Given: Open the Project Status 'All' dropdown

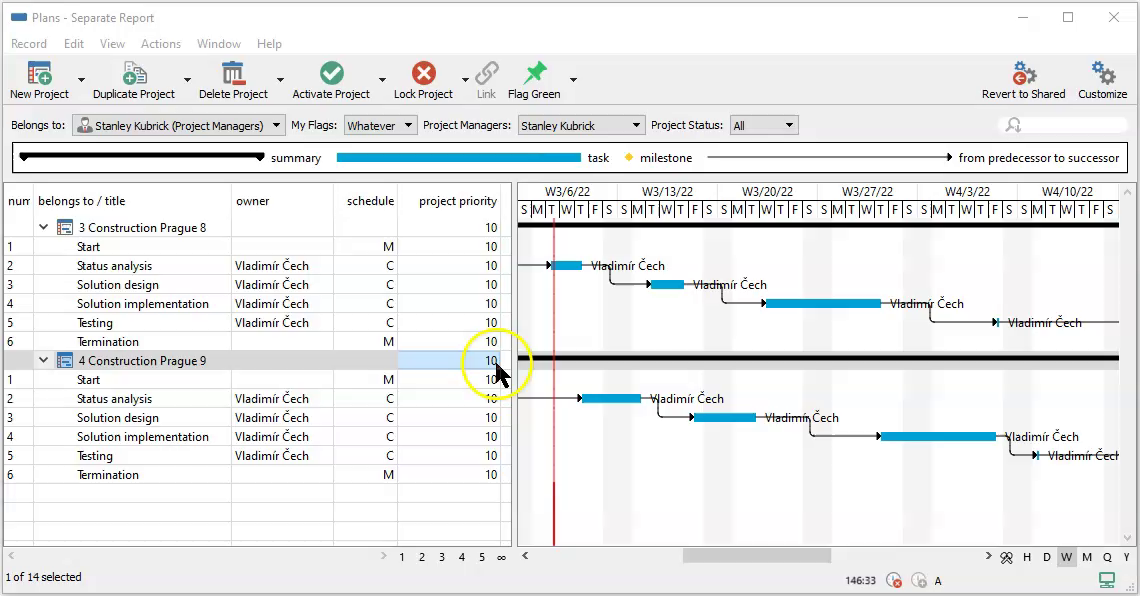Looking at the screenshot, I should pyautogui.click(x=763, y=126).
